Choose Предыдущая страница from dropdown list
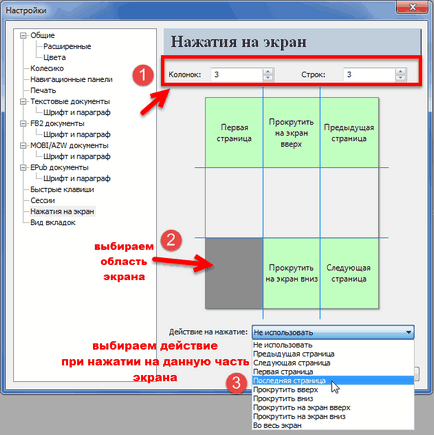The height and width of the screenshot is (435, 434). 333,354
